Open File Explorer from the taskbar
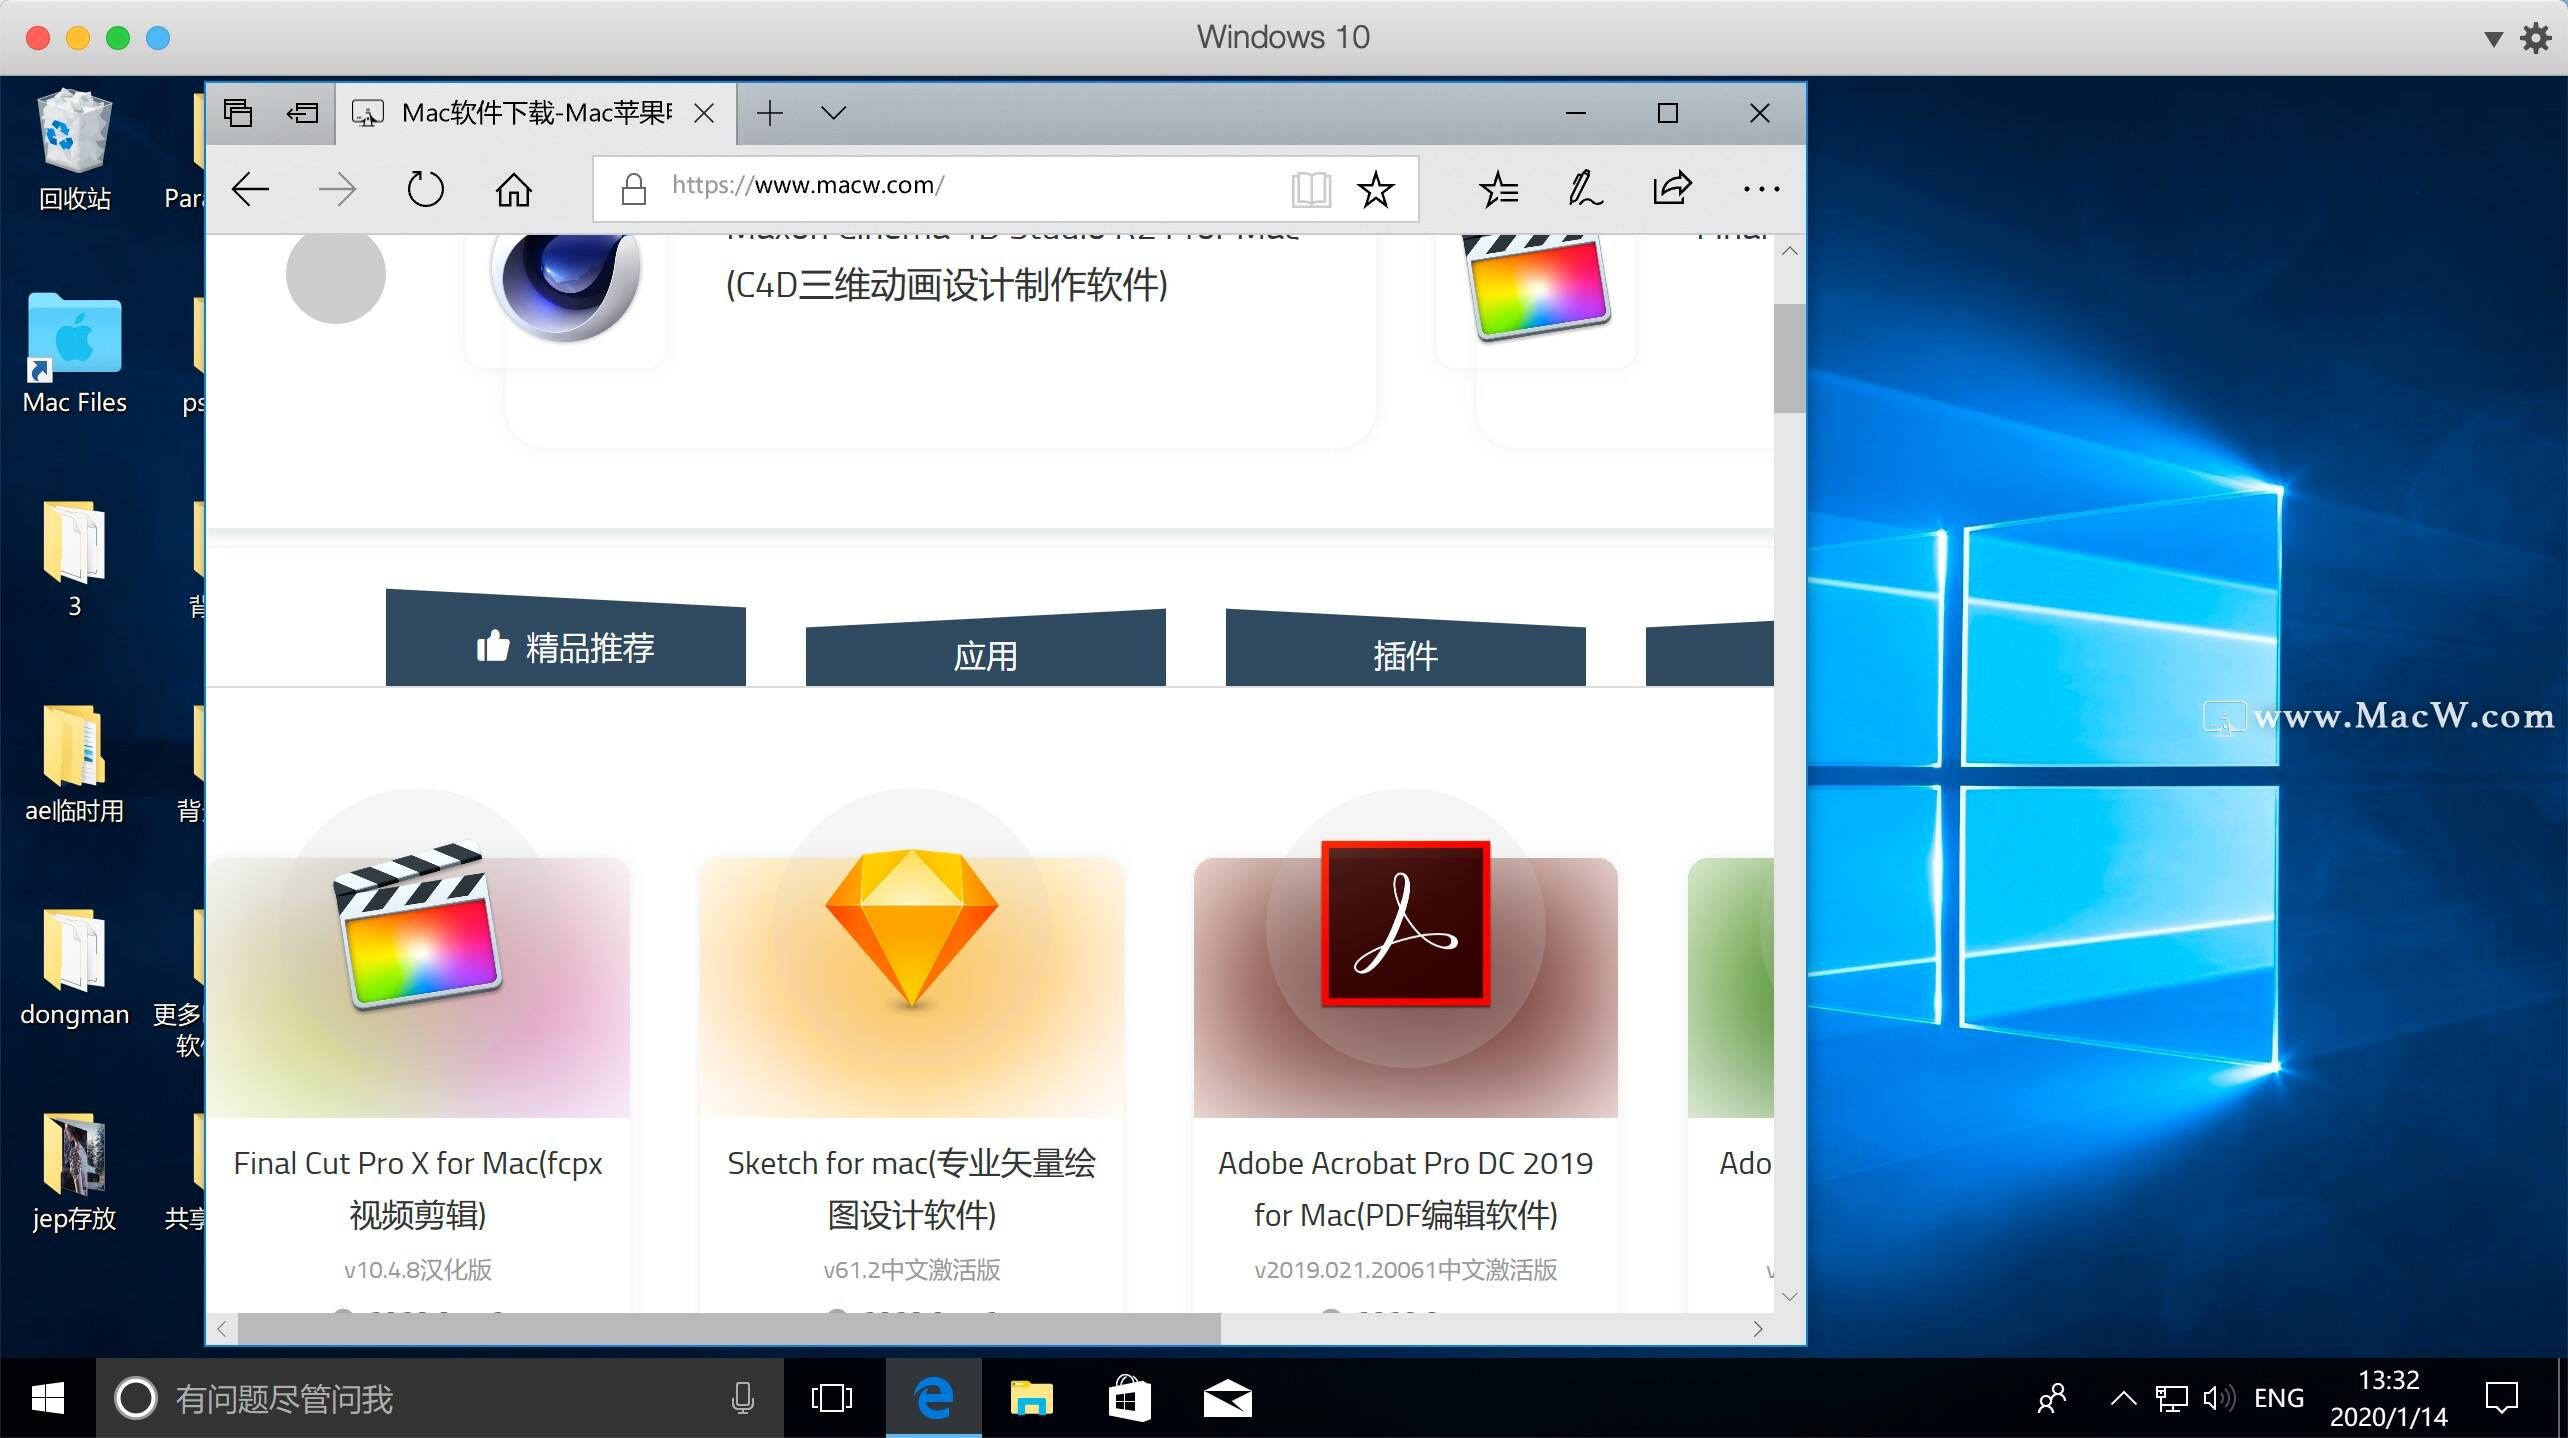The height and width of the screenshot is (1438, 2568). click(x=1031, y=1398)
